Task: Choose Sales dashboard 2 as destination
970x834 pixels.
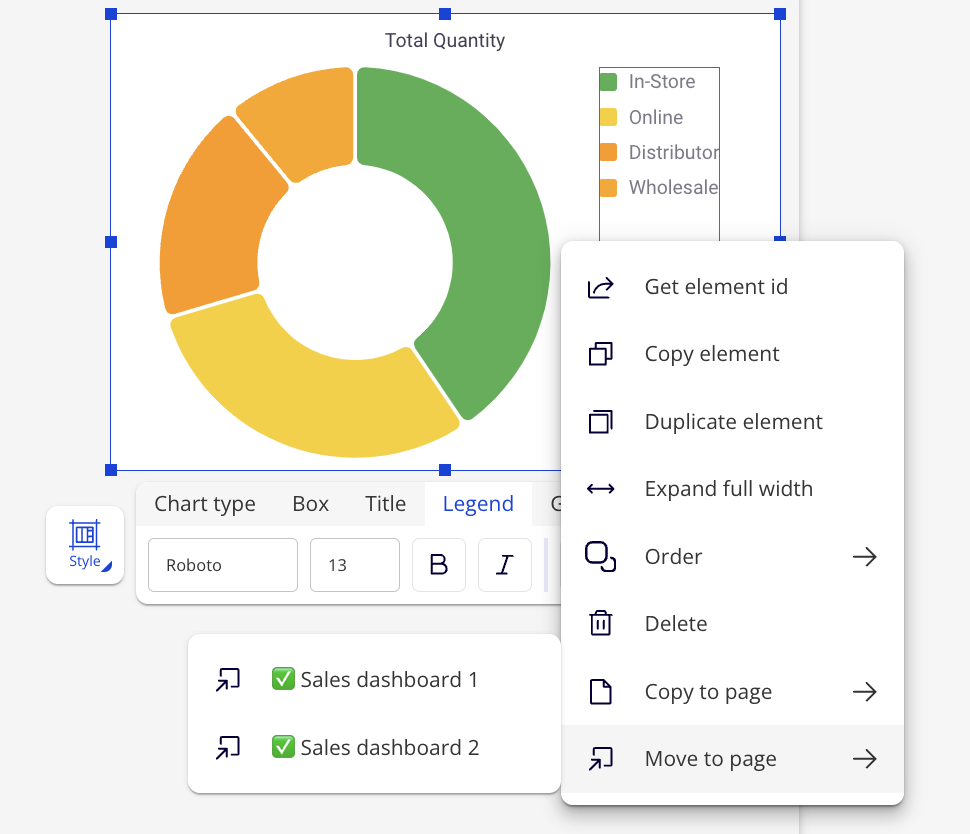Action: click(374, 748)
